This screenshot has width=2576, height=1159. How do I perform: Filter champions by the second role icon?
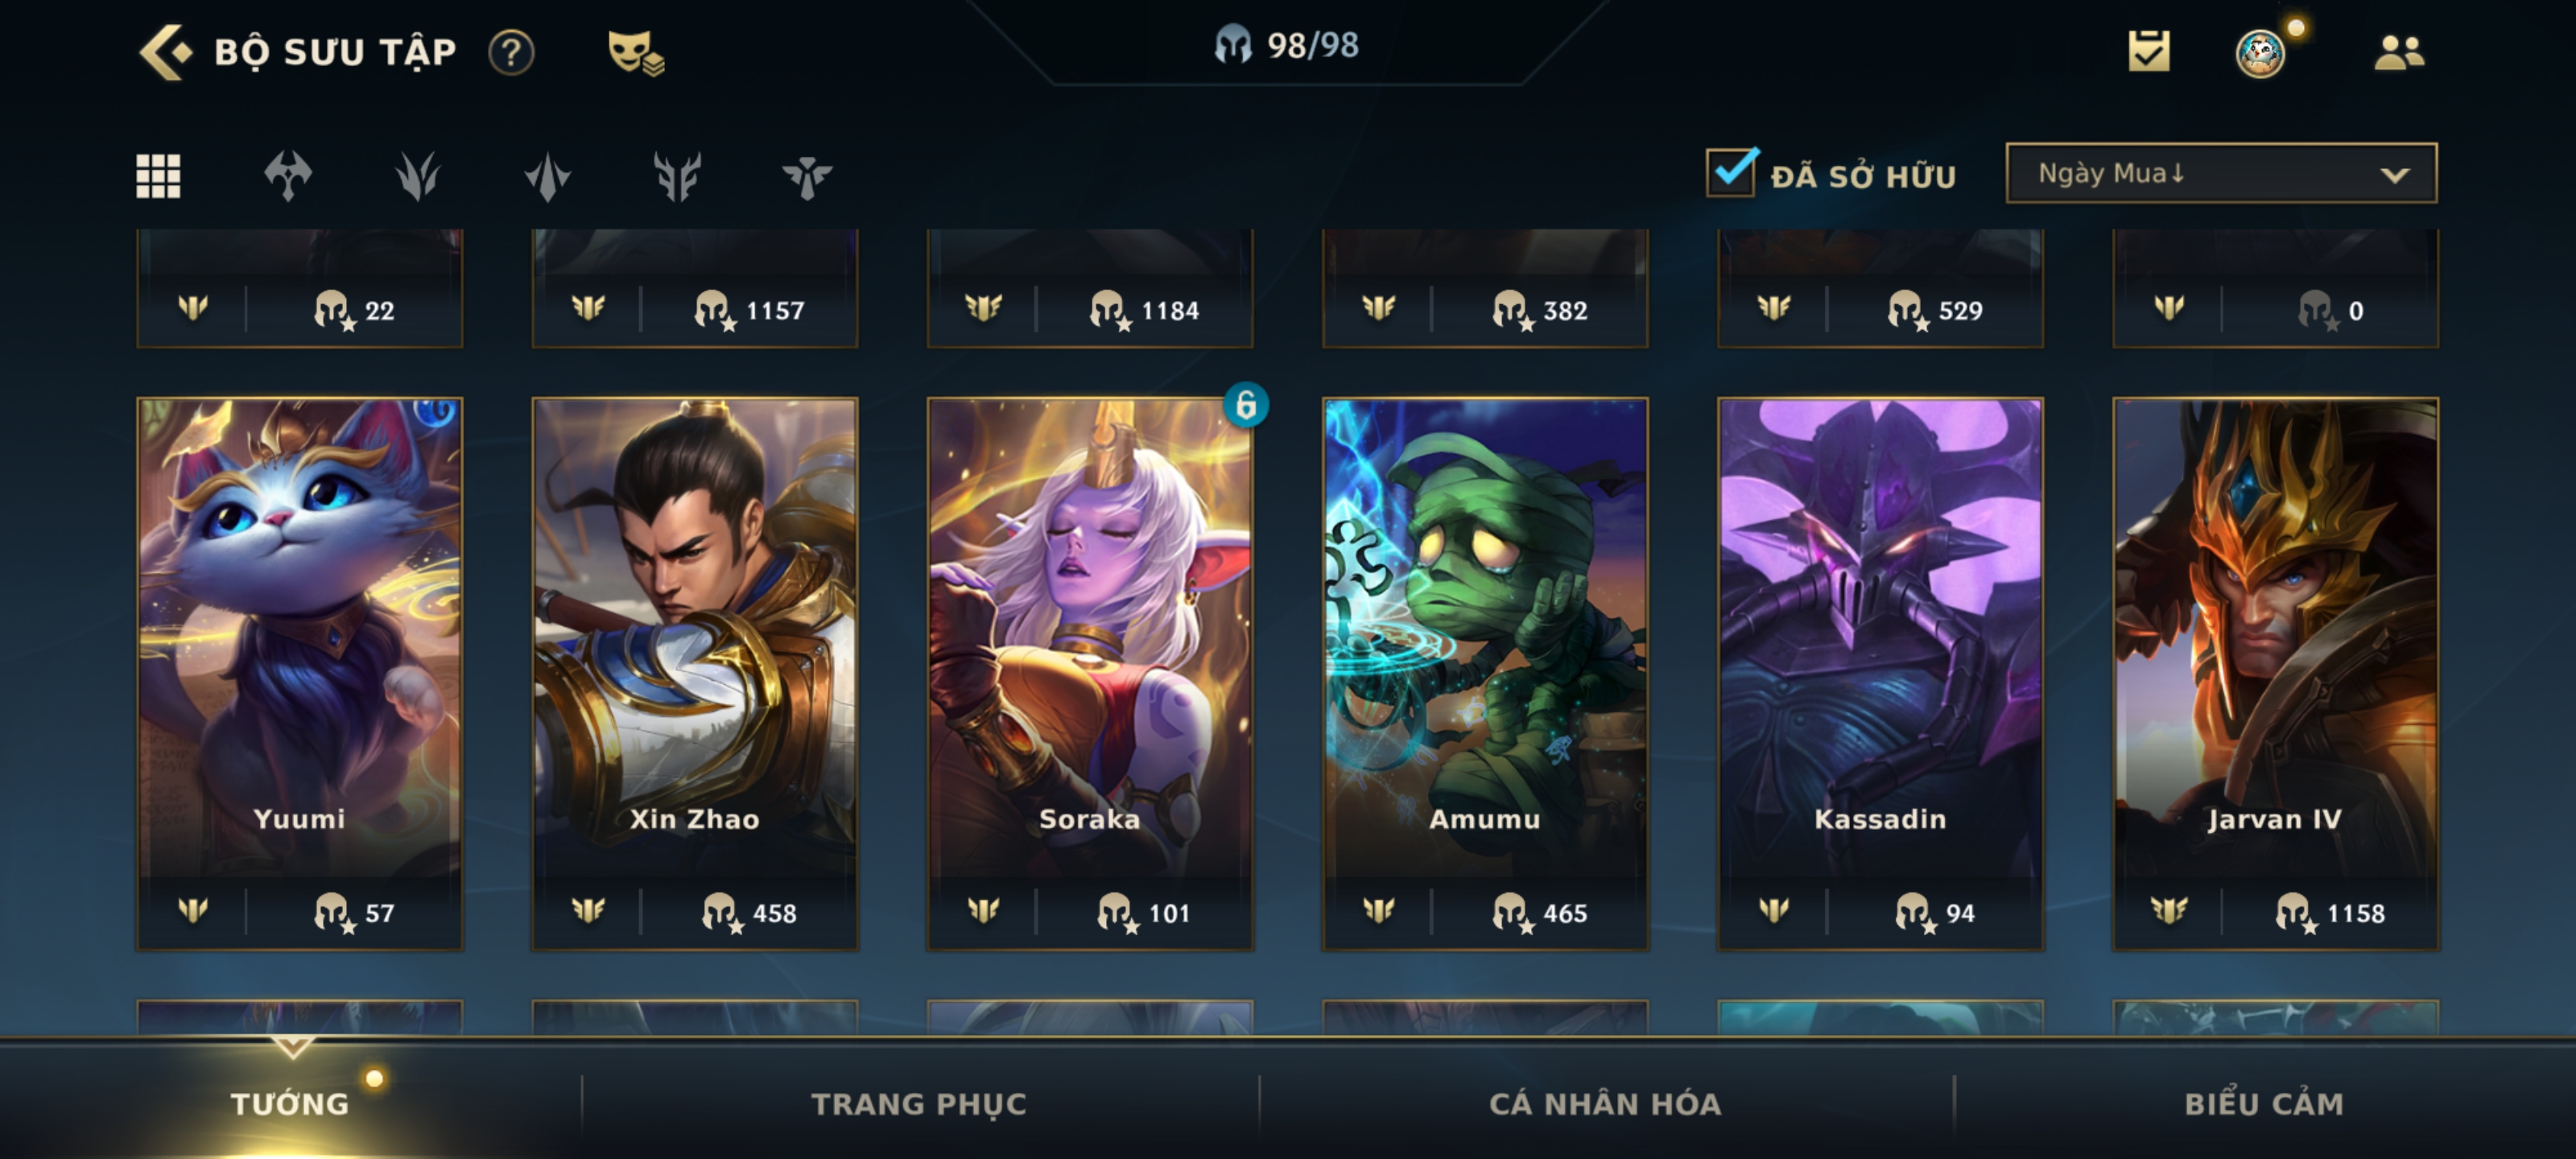point(417,176)
